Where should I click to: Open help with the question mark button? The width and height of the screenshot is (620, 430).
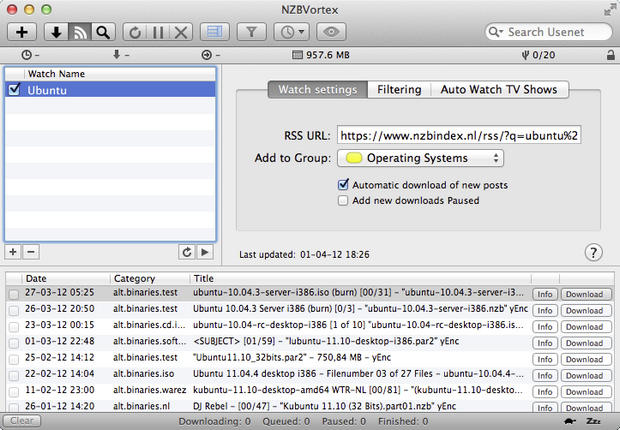(593, 252)
